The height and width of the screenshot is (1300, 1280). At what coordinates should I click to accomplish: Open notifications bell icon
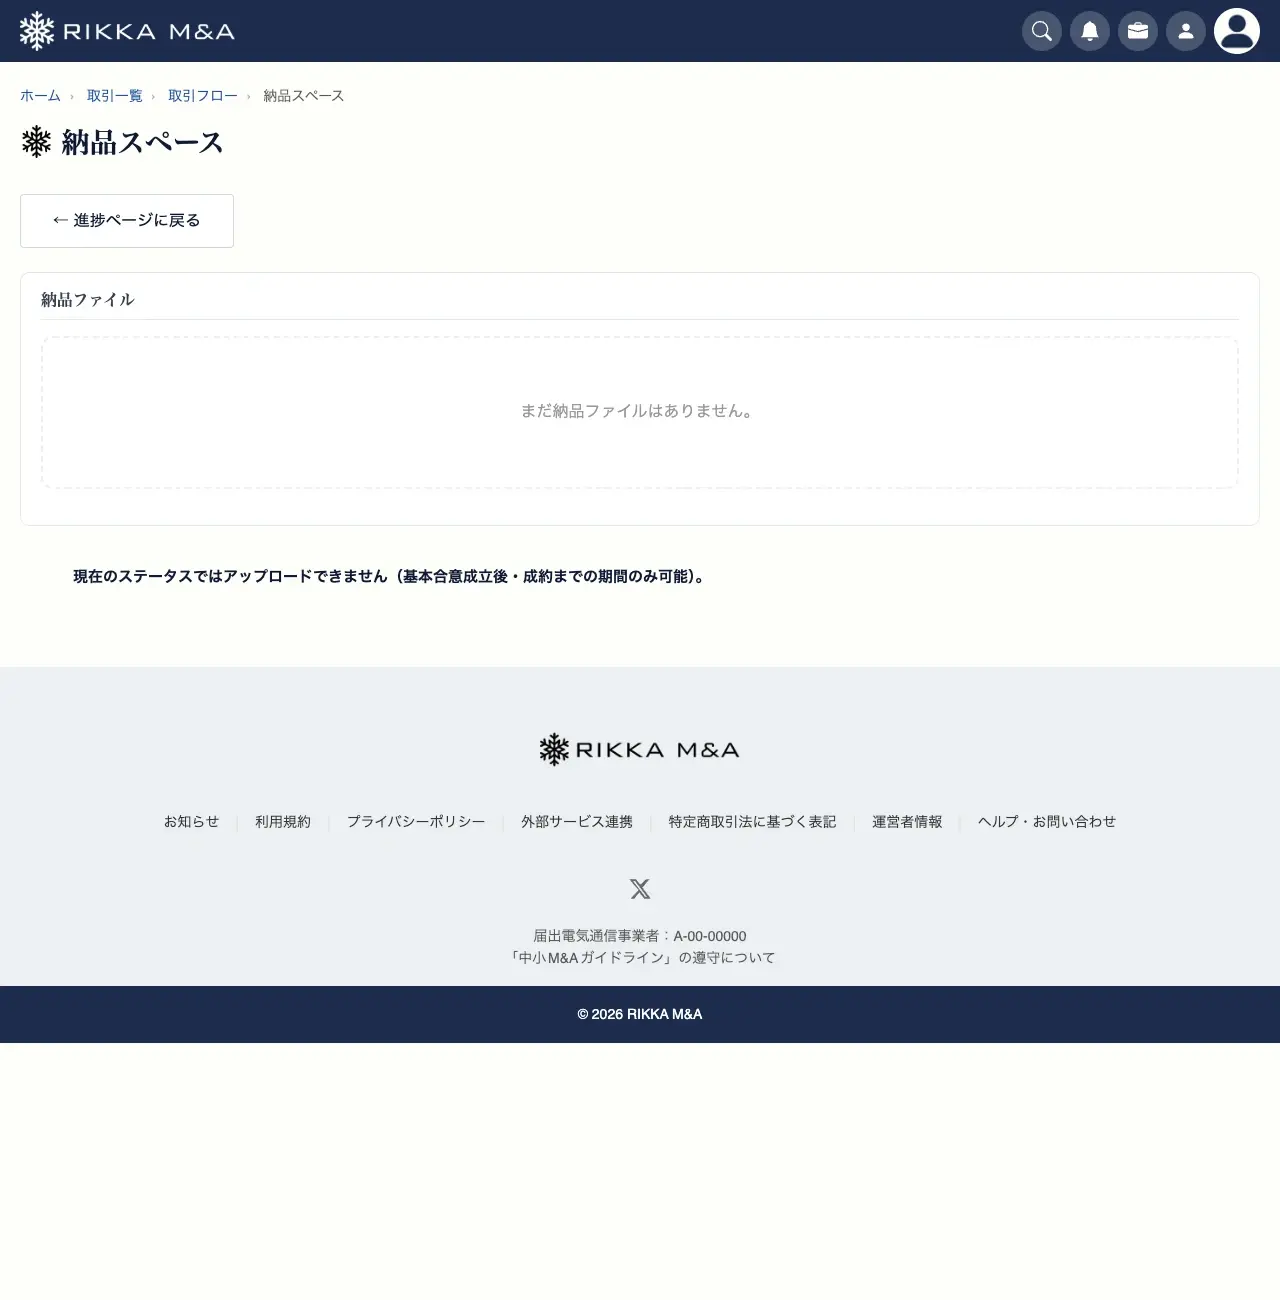pyautogui.click(x=1090, y=31)
